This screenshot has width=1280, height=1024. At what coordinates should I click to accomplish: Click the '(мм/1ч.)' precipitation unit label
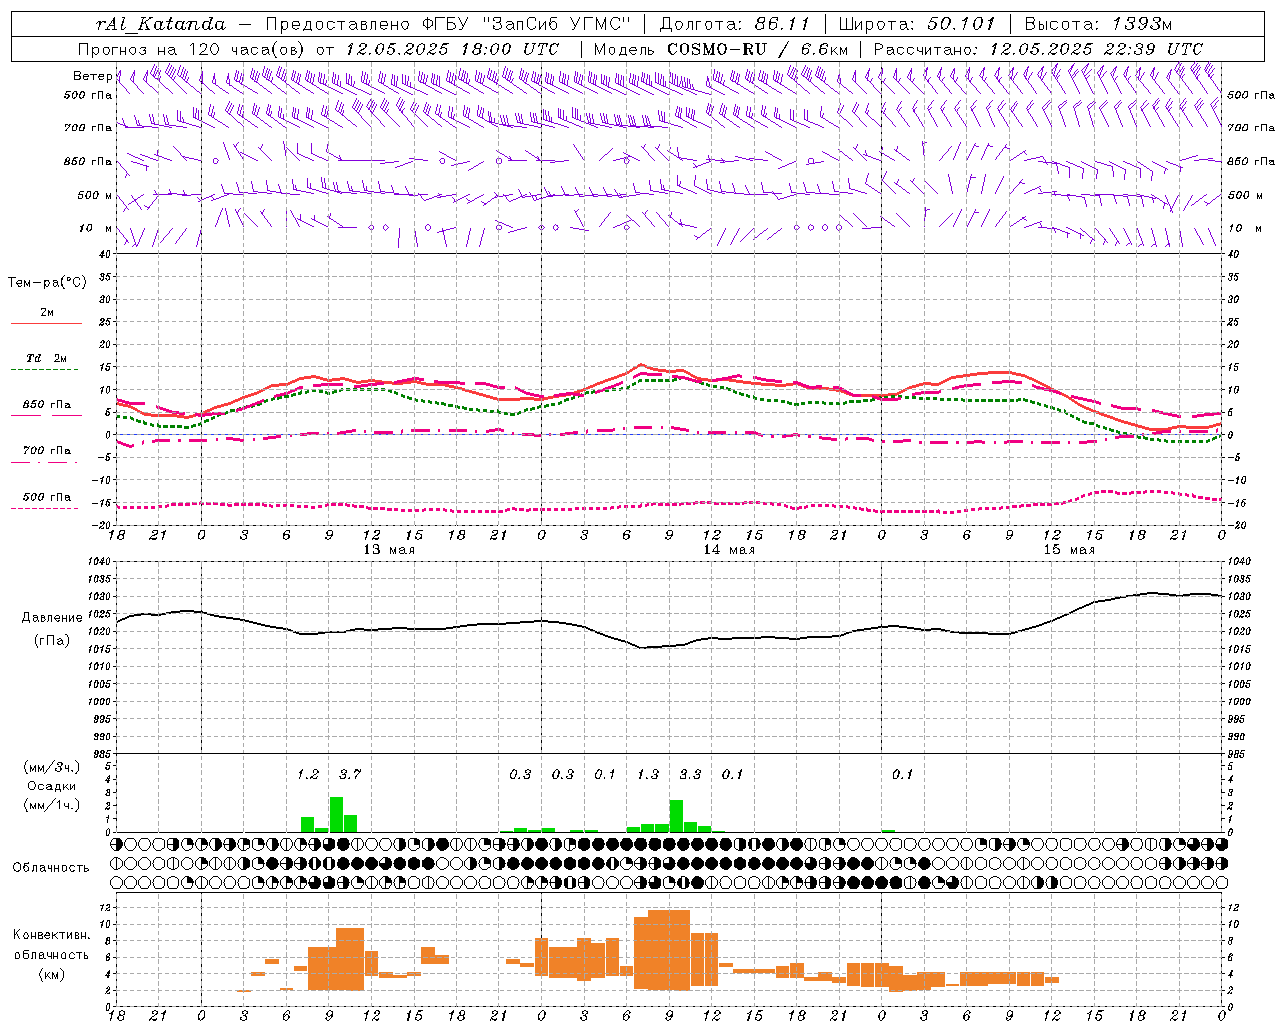point(51,805)
